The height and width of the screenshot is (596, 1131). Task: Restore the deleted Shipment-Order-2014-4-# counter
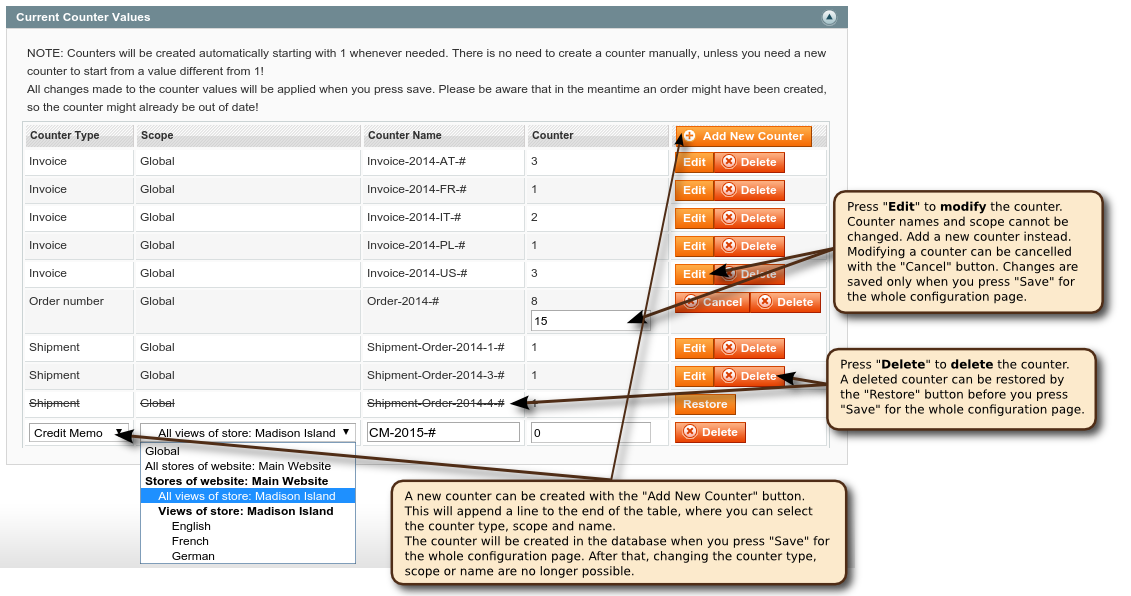[x=705, y=404]
